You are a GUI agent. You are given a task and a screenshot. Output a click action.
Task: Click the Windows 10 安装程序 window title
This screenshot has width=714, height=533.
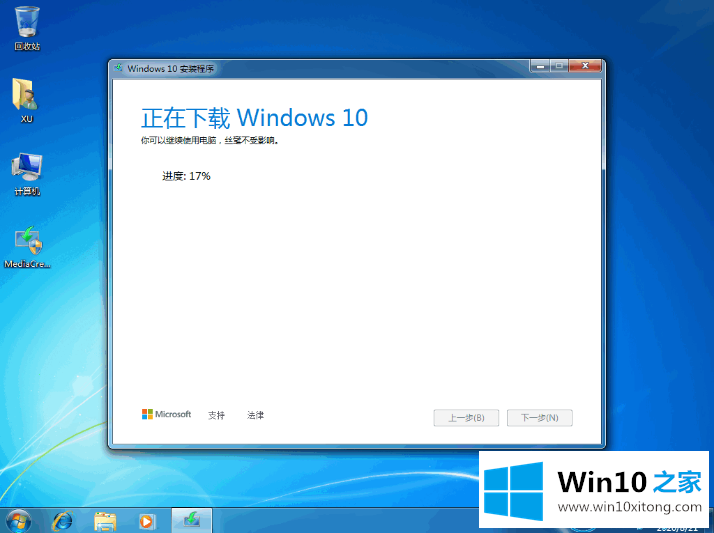tap(171, 69)
